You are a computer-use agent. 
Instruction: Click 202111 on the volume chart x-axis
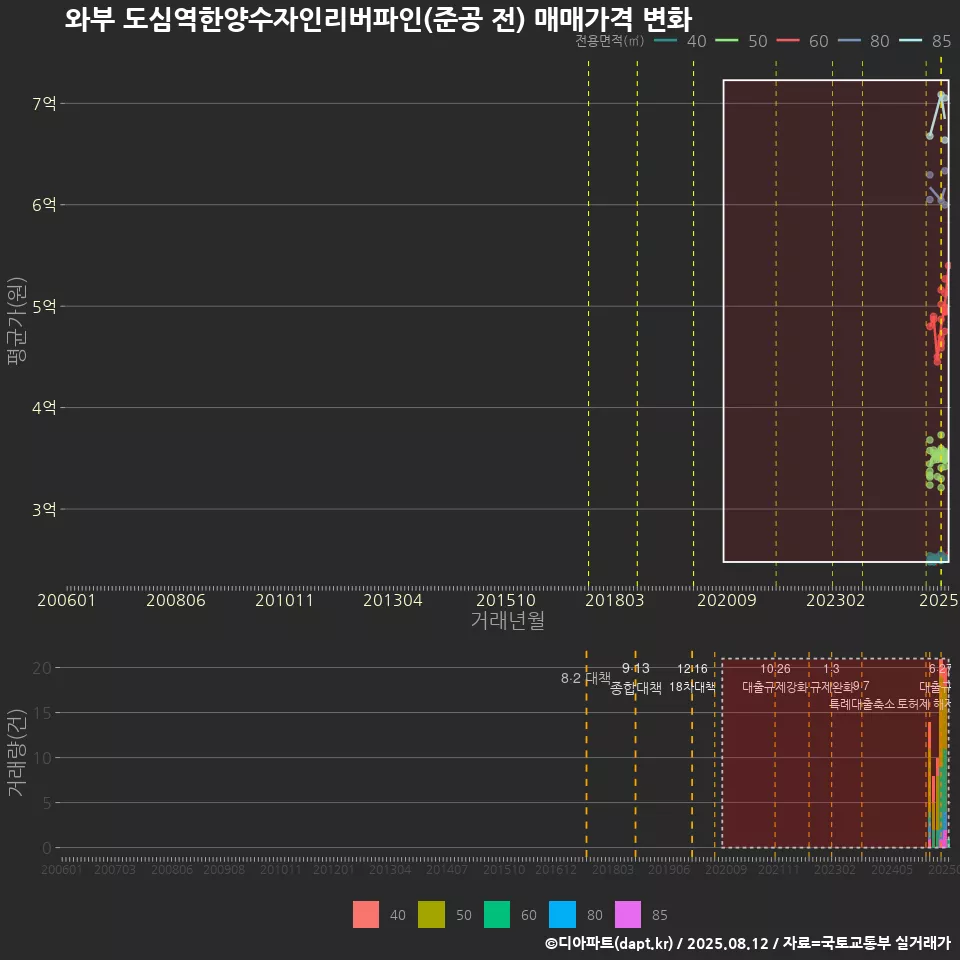point(779,869)
